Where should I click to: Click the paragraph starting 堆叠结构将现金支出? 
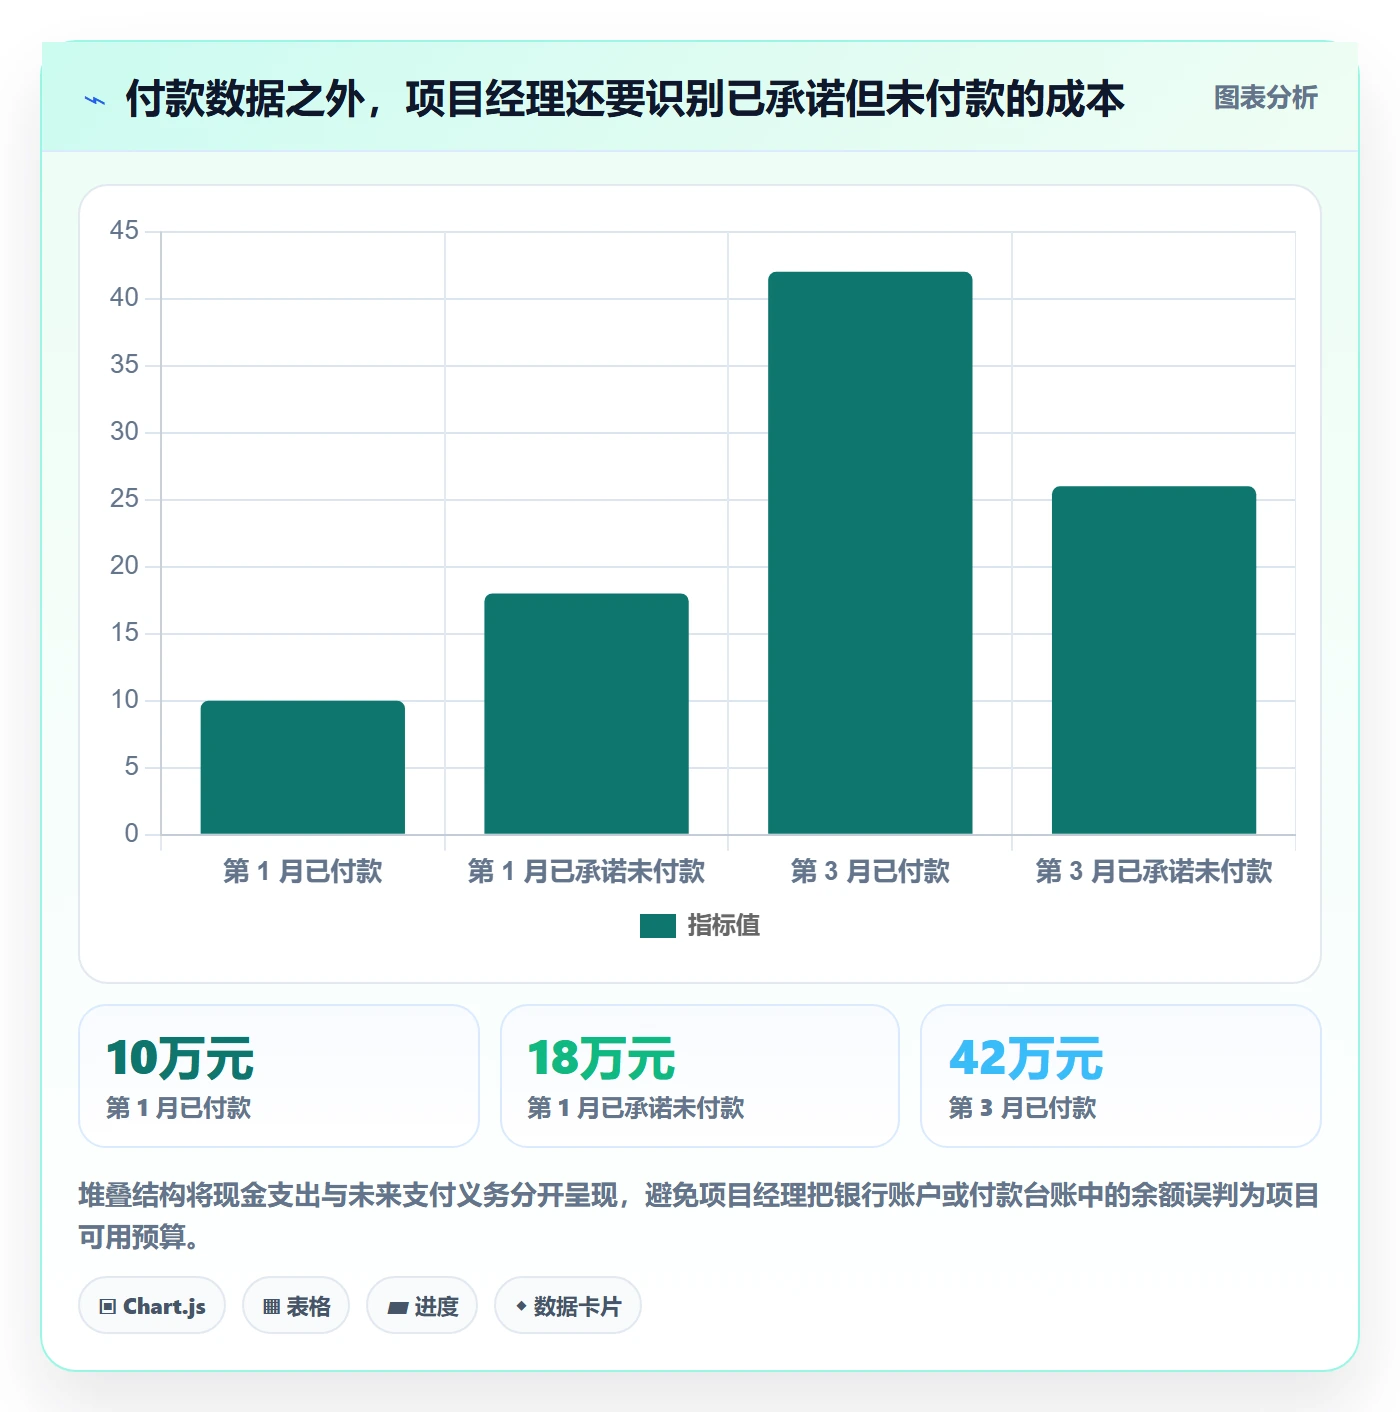(x=699, y=1216)
